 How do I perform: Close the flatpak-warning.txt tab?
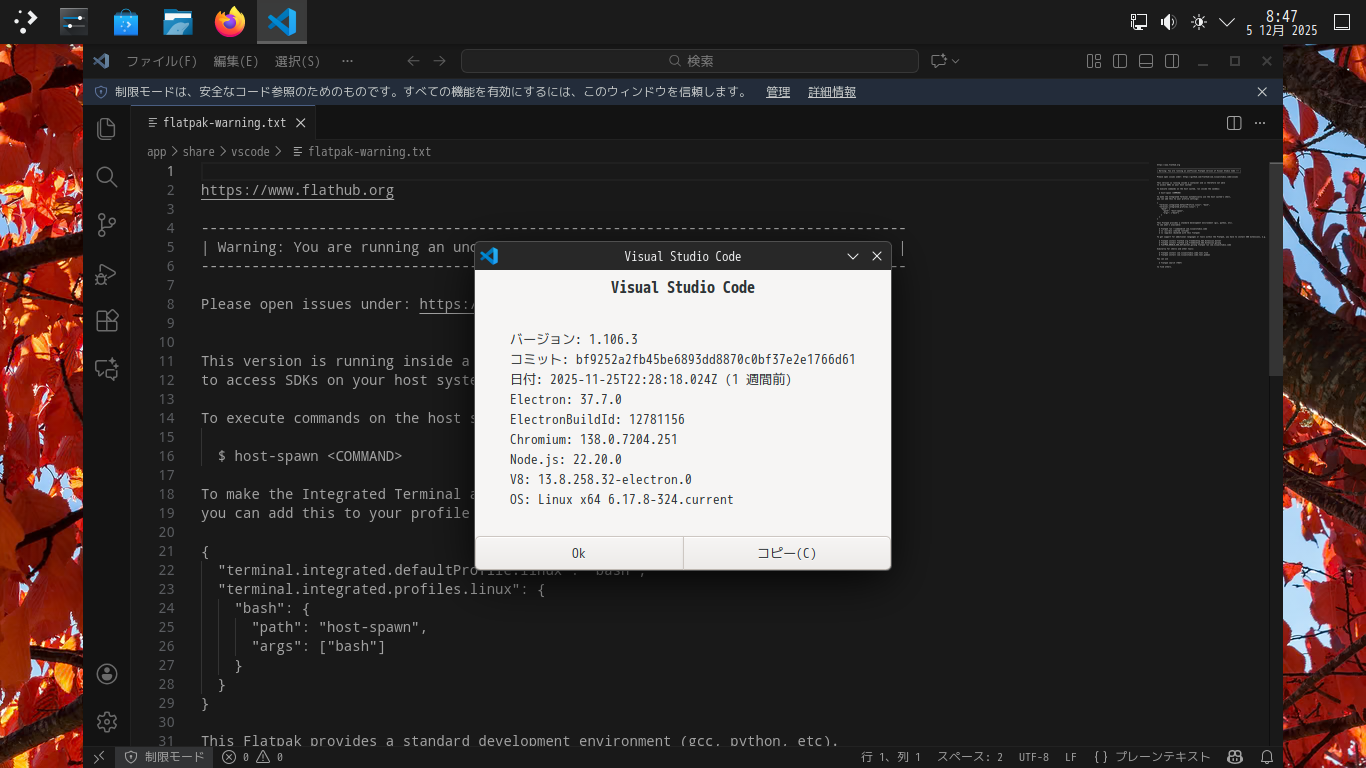click(300, 123)
